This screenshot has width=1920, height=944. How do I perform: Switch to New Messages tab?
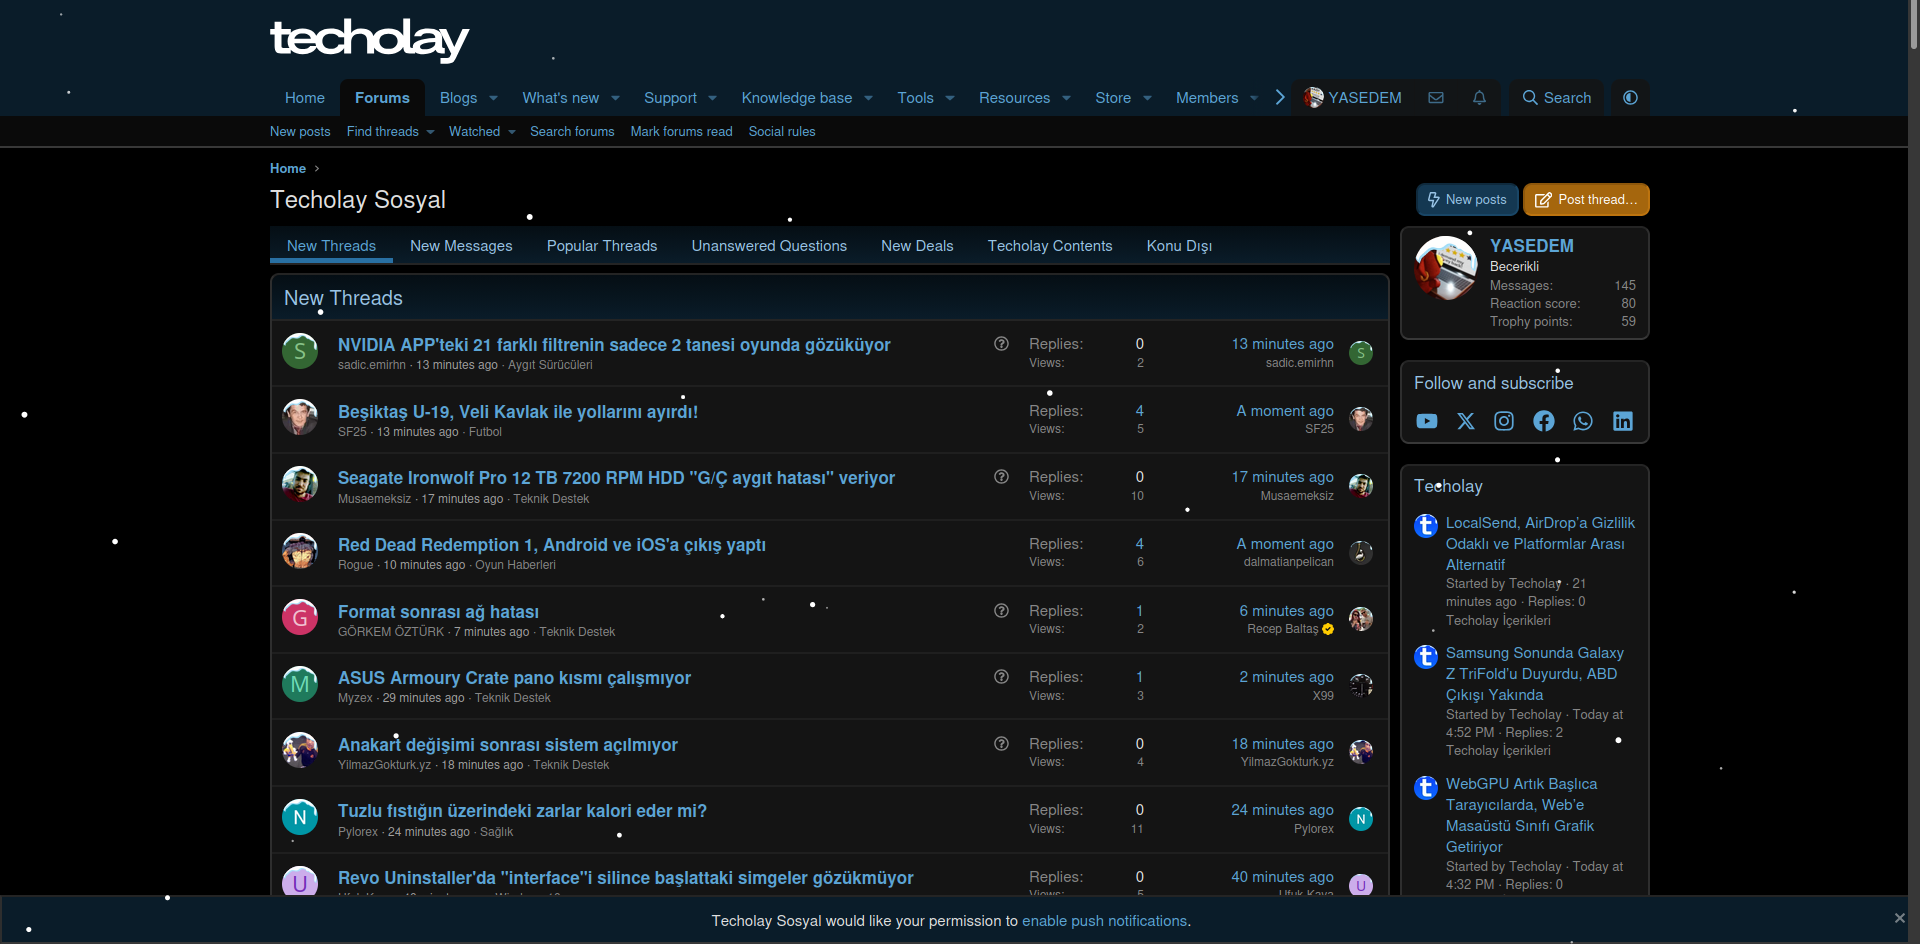tap(461, 246)
